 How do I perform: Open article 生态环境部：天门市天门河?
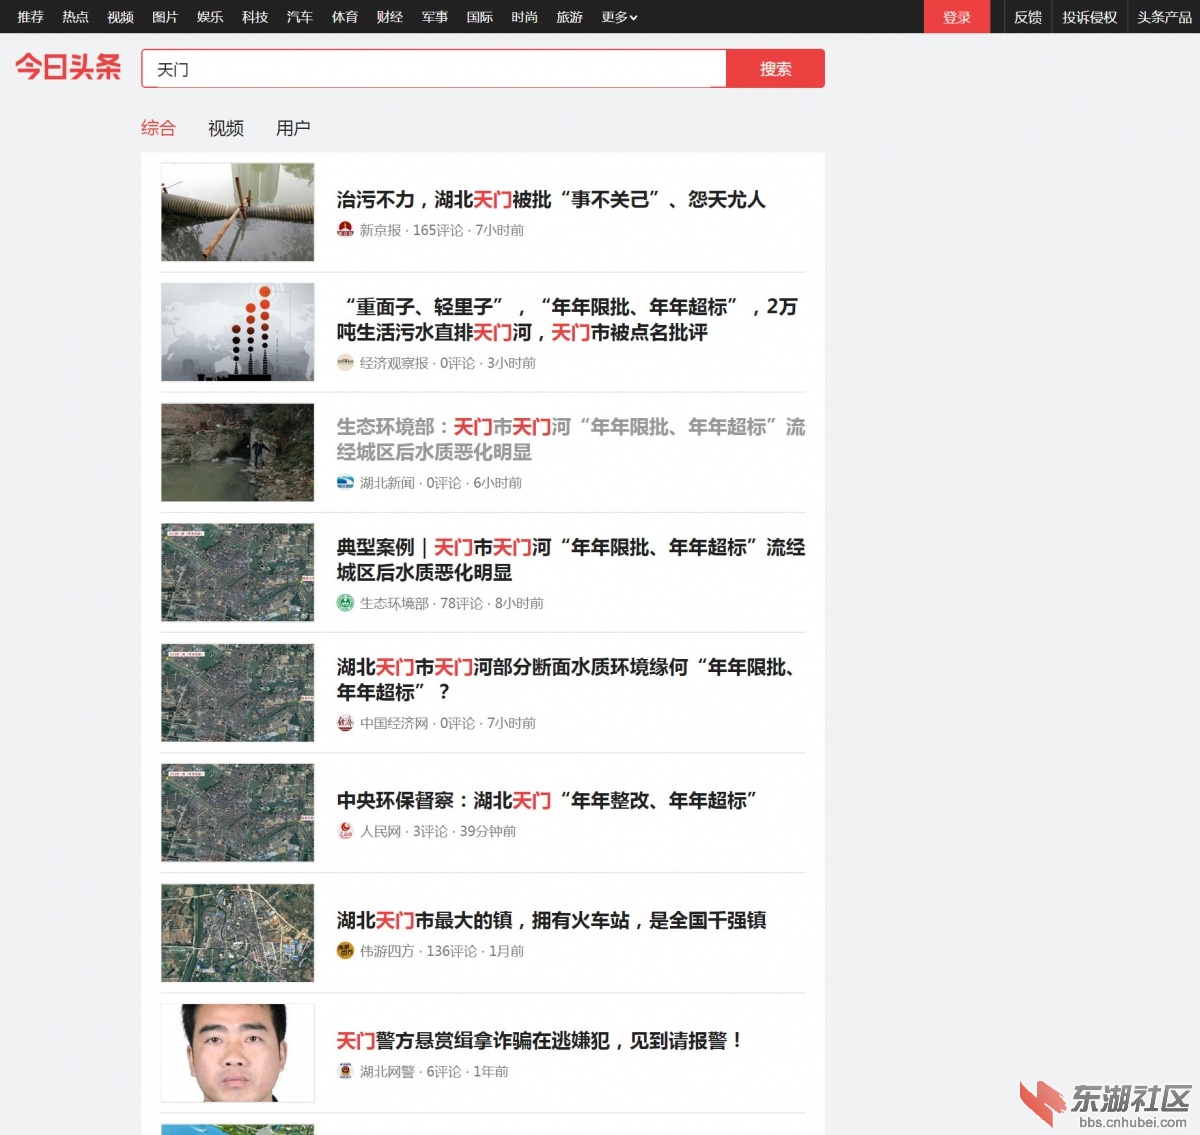coord(571,439)
